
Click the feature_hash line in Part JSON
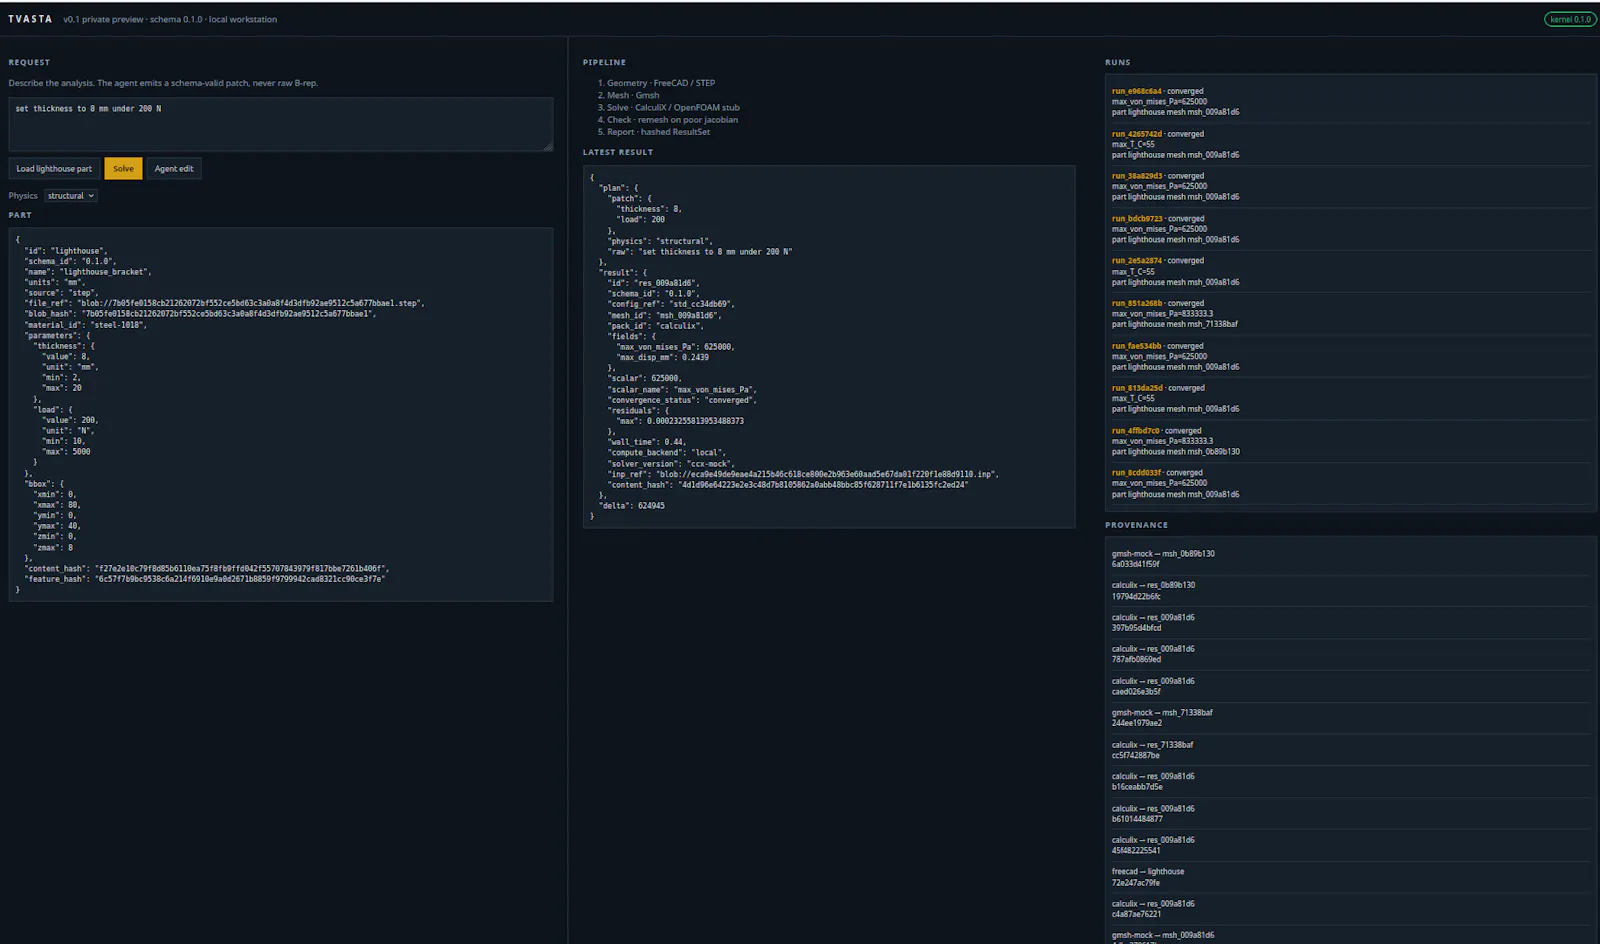coord(205,579)
